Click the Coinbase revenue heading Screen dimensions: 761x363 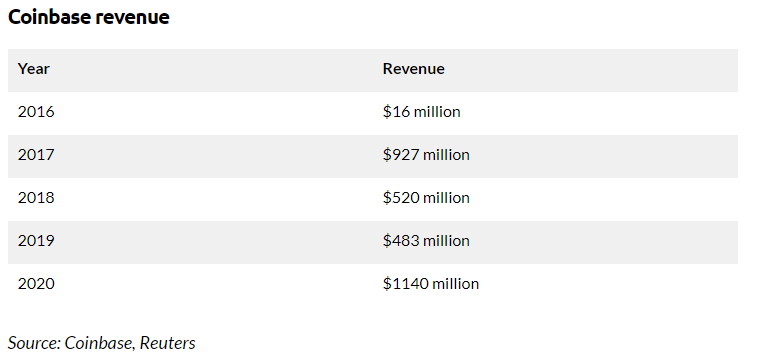tap(89, 17)
